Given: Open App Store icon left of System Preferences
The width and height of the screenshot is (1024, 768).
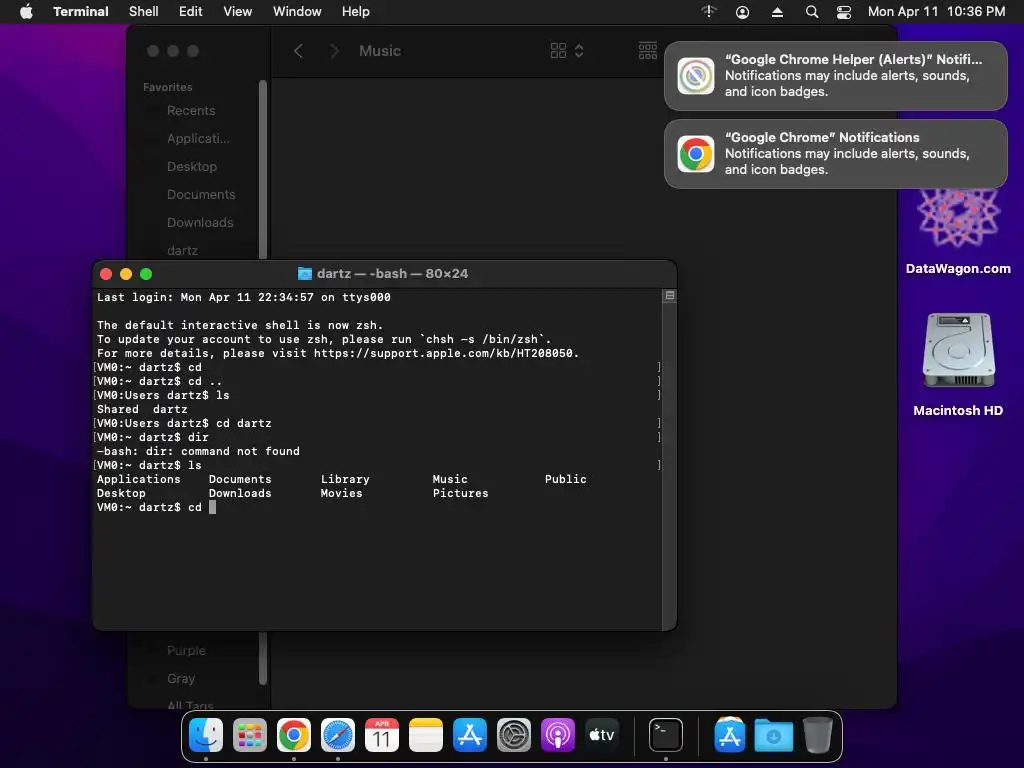Looking at the screenshot, I should click(x=470, y=735).
